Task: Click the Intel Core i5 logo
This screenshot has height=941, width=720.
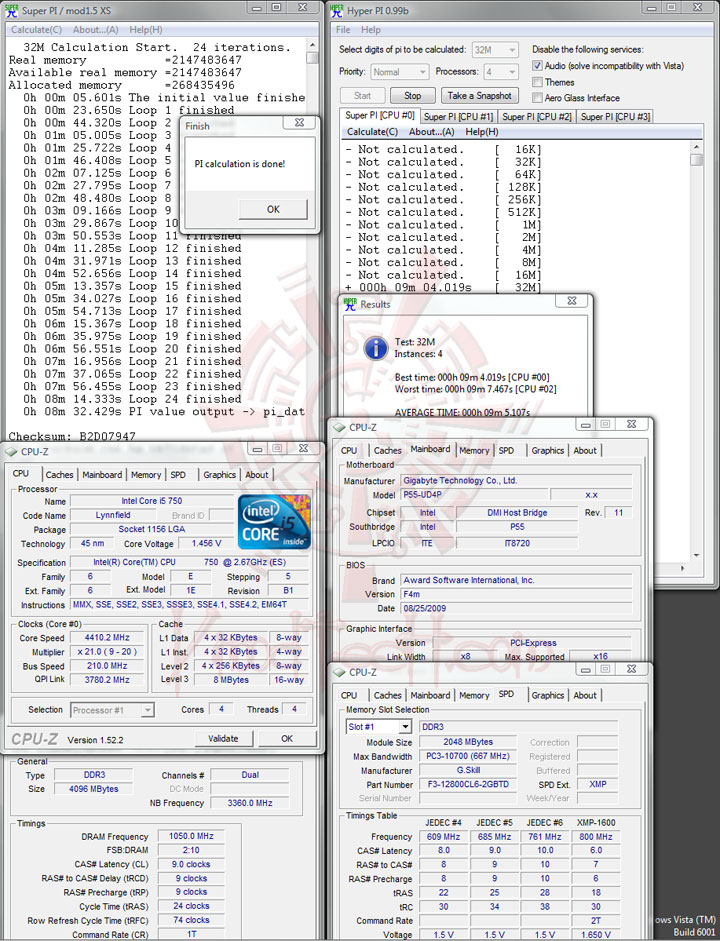Action: 274,522
